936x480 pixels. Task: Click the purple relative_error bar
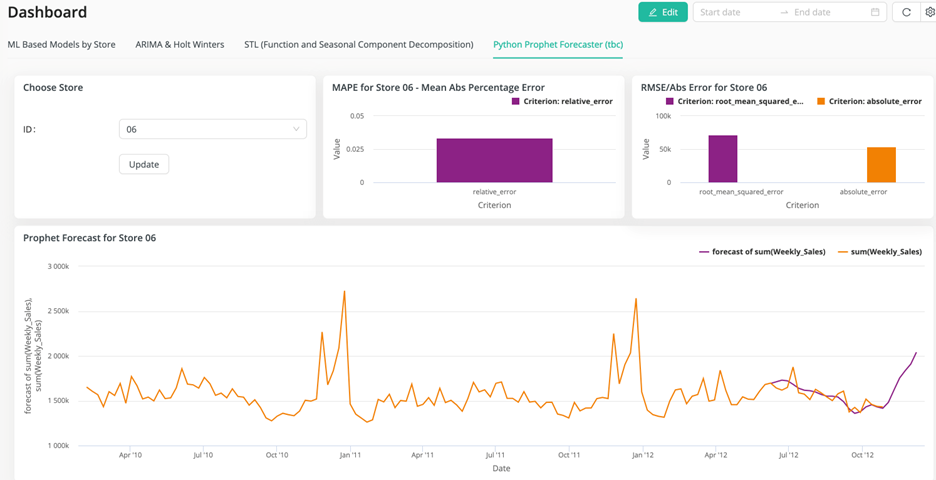click(x=494, y=160)
